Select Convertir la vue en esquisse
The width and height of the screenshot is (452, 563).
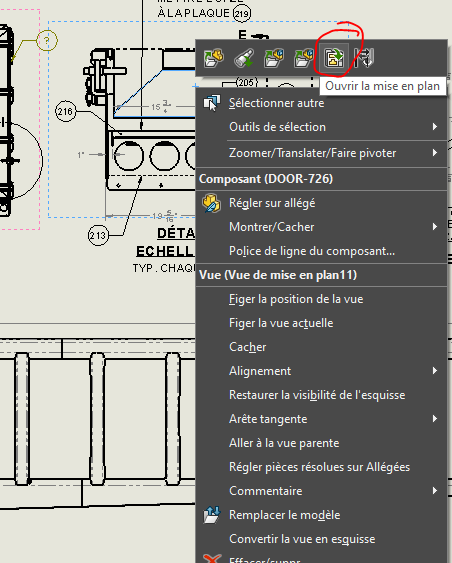point(302,539)
